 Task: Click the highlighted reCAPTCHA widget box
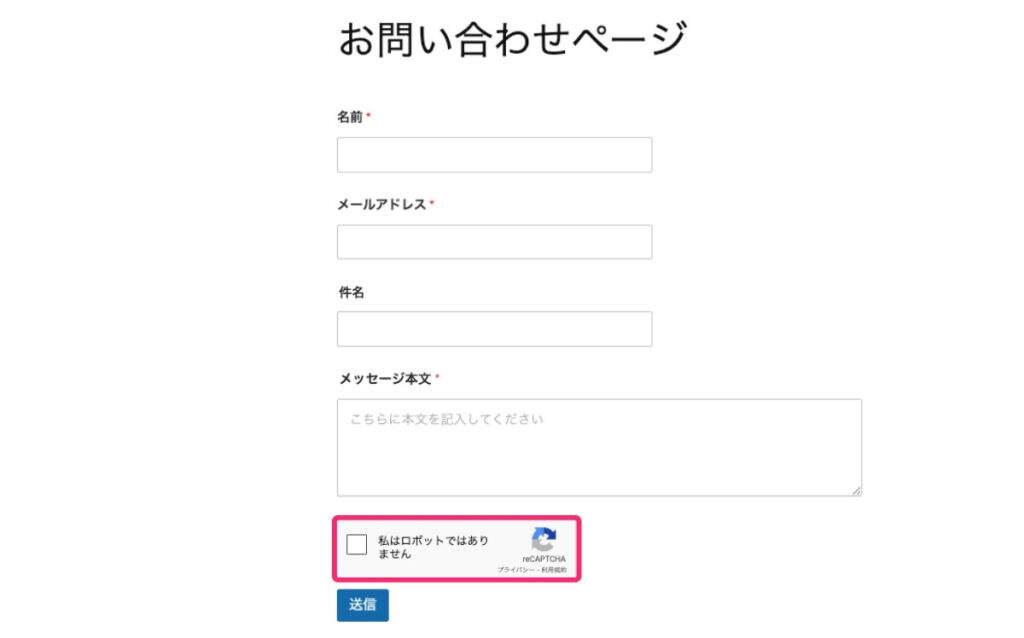[x=456, y=548]
